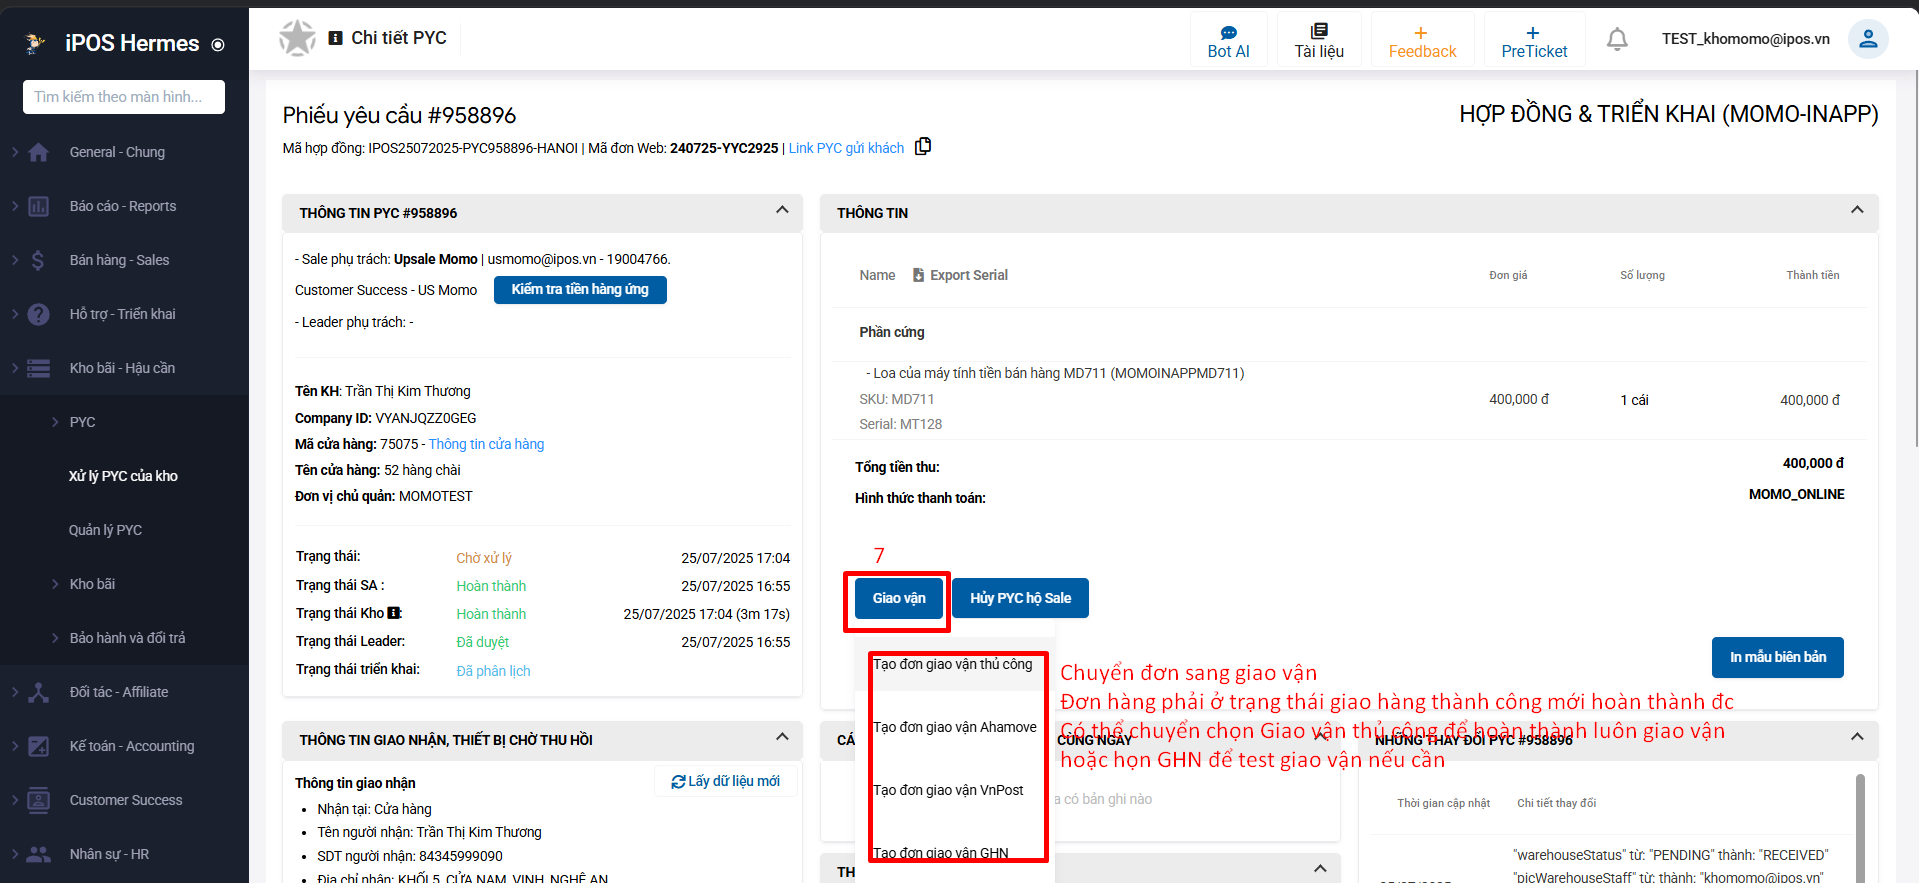Screen dimensions: 1919x883
Task: Copy the PYC customer link icon
Action: [x=923, y=147]
